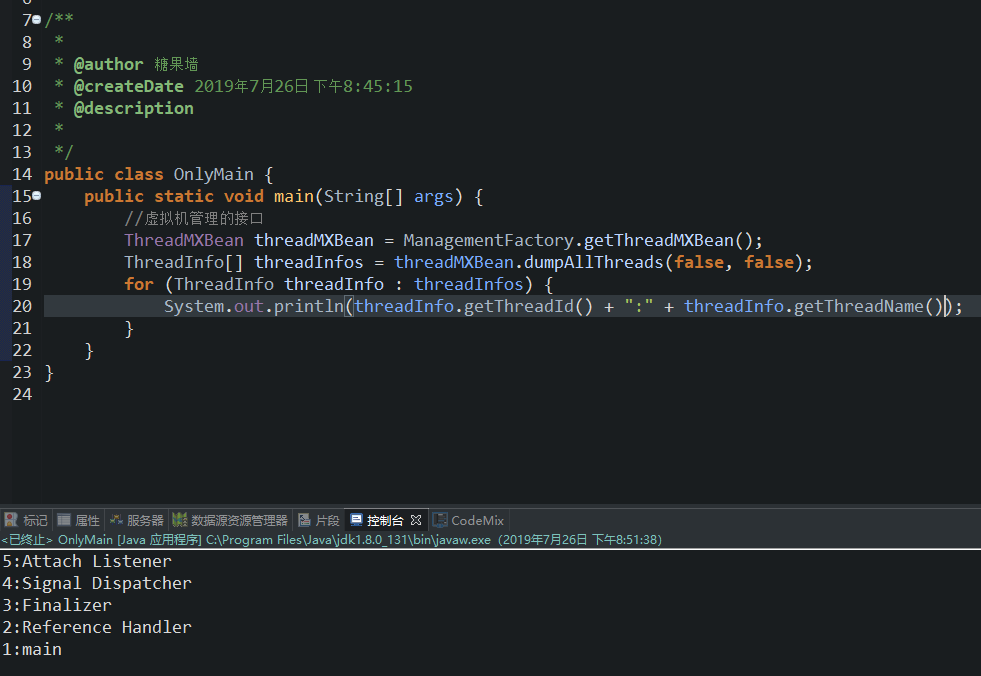Close the 控制台 console view with its X icon
This screenshot has width=981, height=676.
tap(416, 520)
